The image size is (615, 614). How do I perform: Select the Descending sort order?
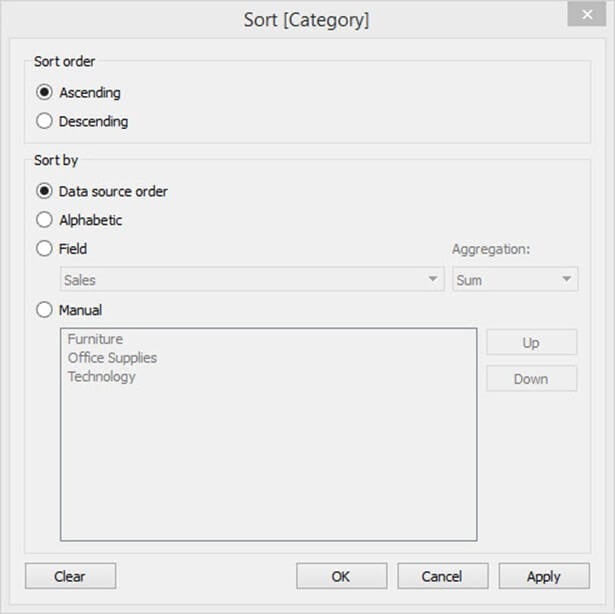[44, 121]
